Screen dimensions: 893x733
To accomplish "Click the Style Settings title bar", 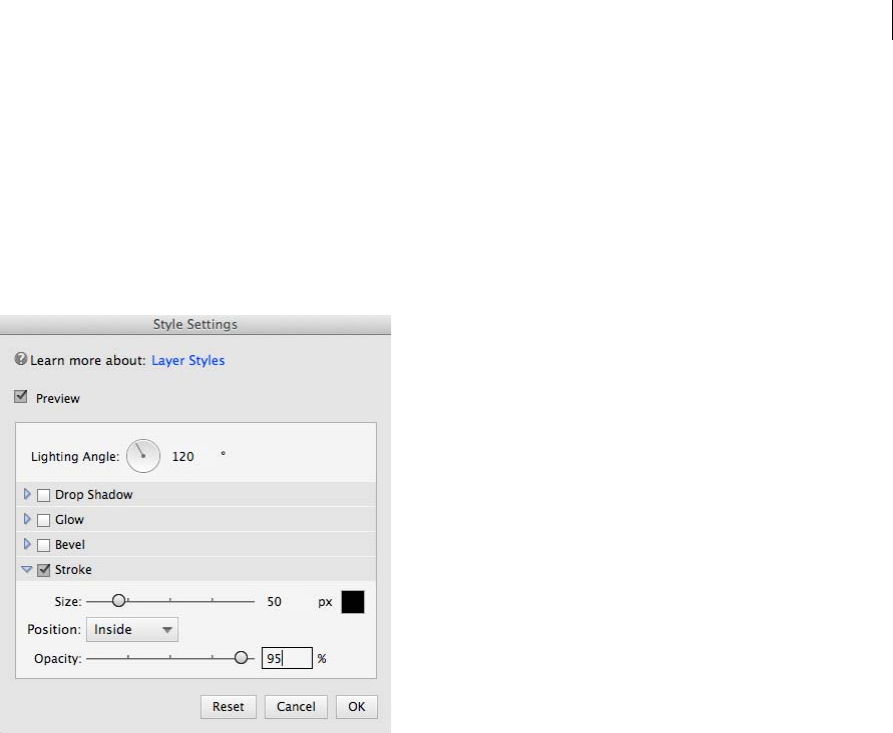I will 195,325.
